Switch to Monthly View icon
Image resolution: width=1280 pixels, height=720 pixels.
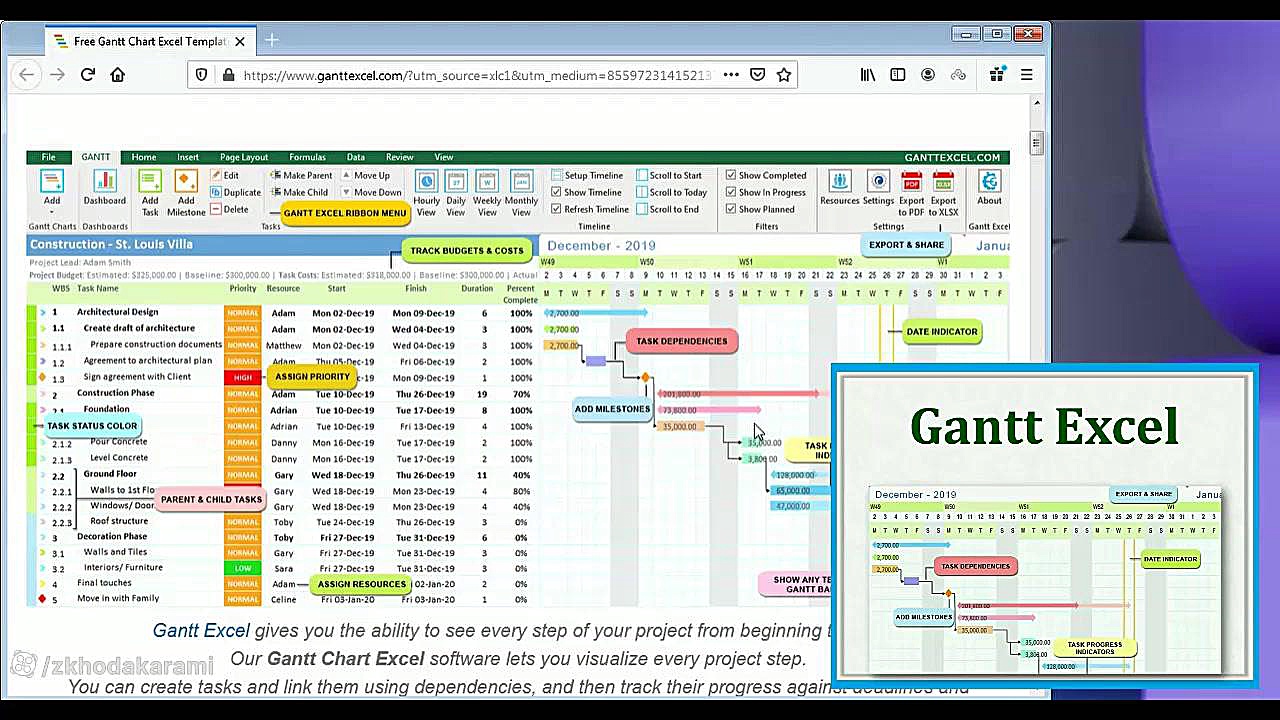(x=521, y=181)
